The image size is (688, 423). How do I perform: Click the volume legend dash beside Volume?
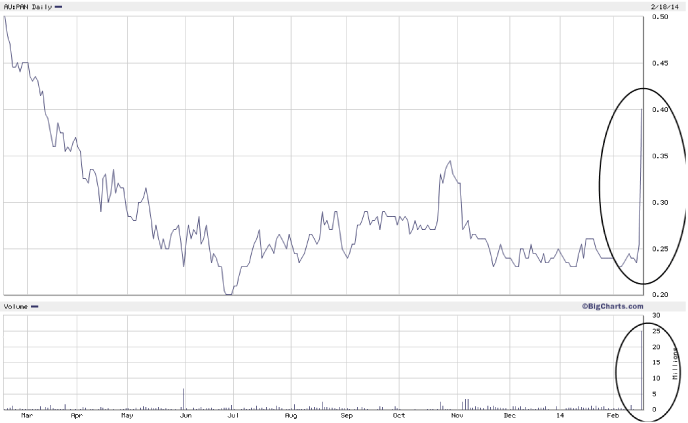pos(36,304)
